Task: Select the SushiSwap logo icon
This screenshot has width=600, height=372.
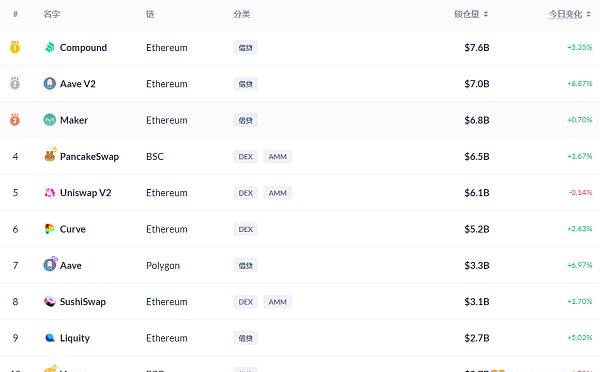Action: click(50, 302)
